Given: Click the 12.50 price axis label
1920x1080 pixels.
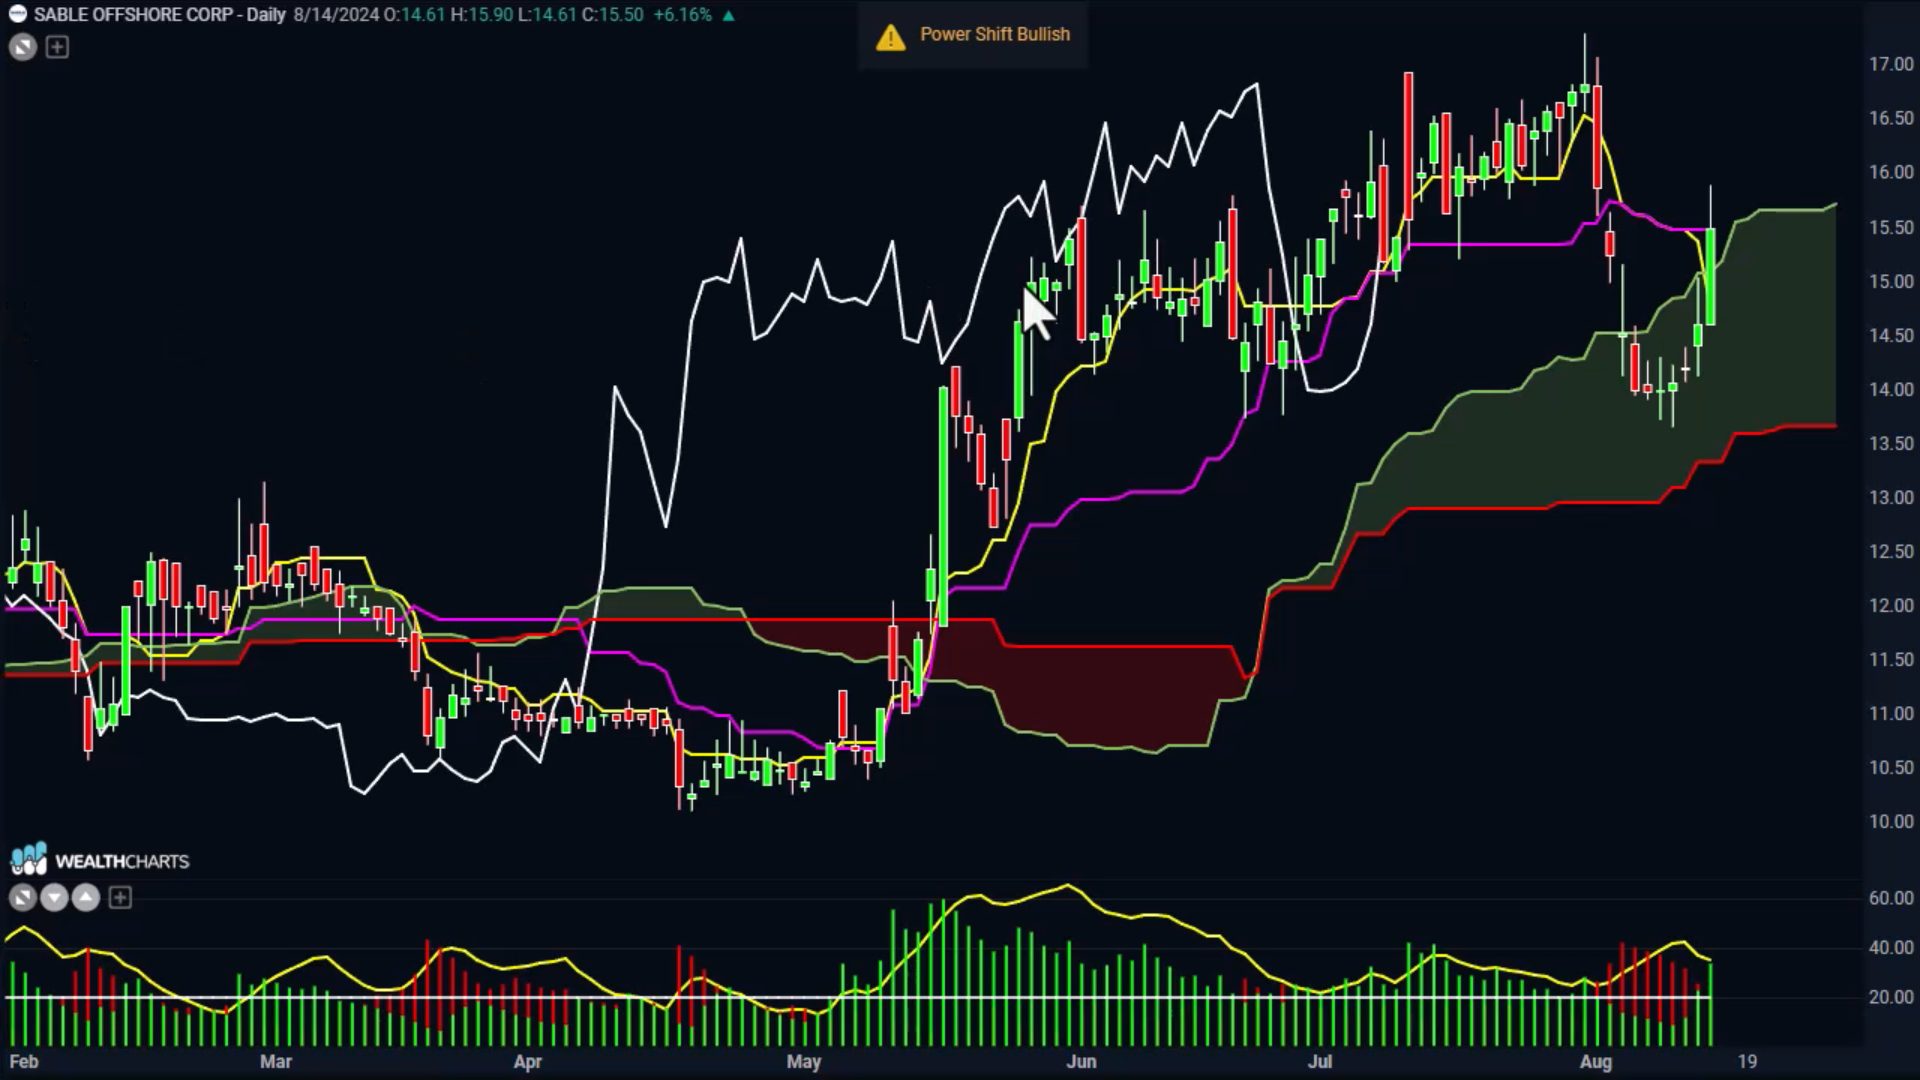Looking at the screenshot, I should (1891, 551).
